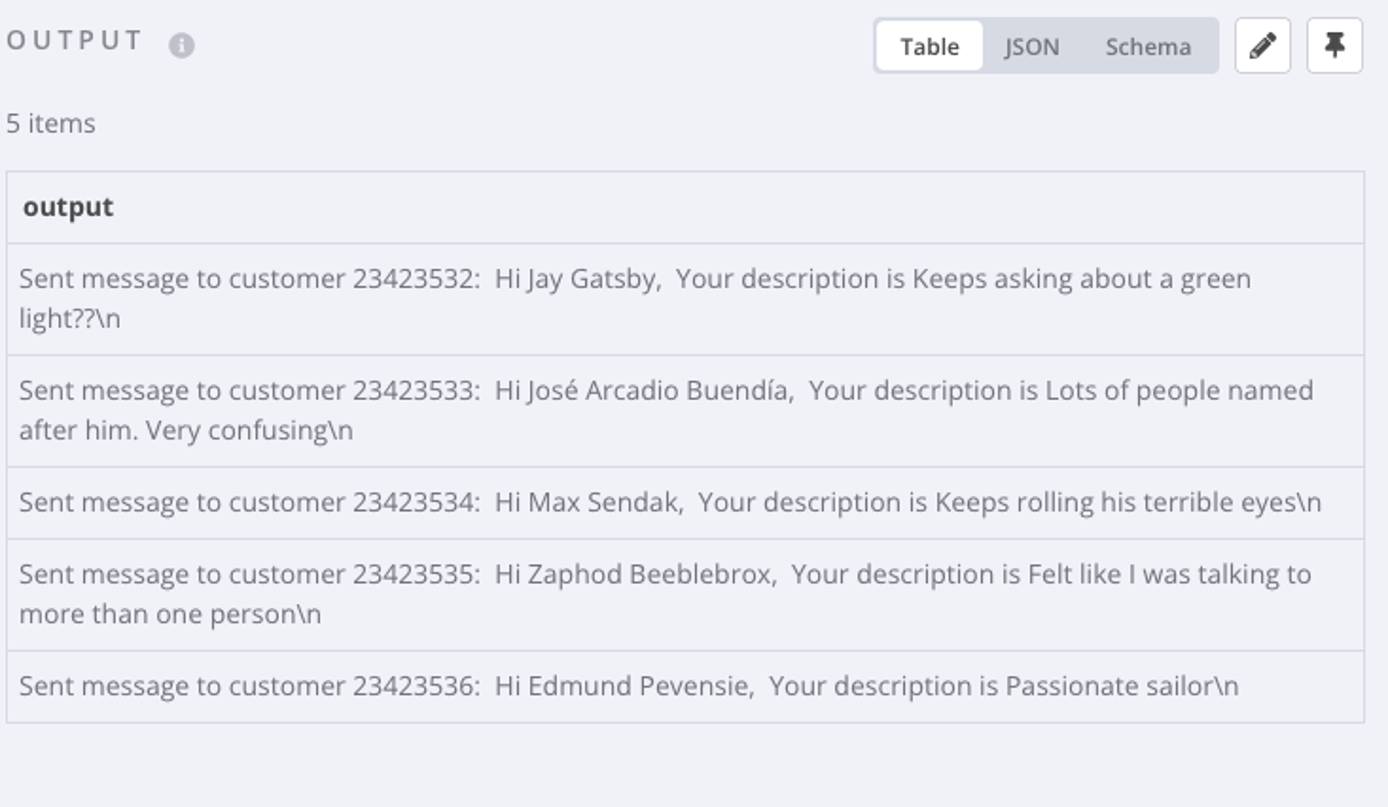Select the Zaphod Beeblebrox message row
This screenshot has width=1388, height=807.
pos(664,590)
